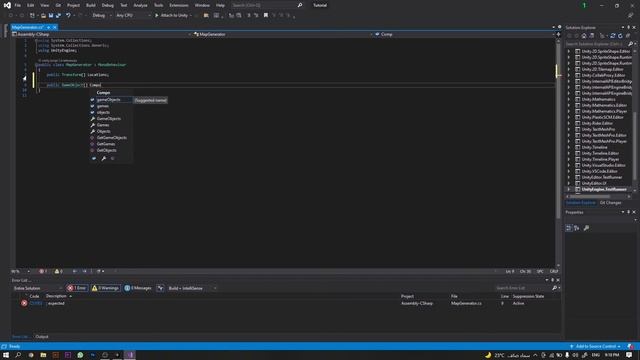Click the red error icon in C# error row

(x=24, y=303)
